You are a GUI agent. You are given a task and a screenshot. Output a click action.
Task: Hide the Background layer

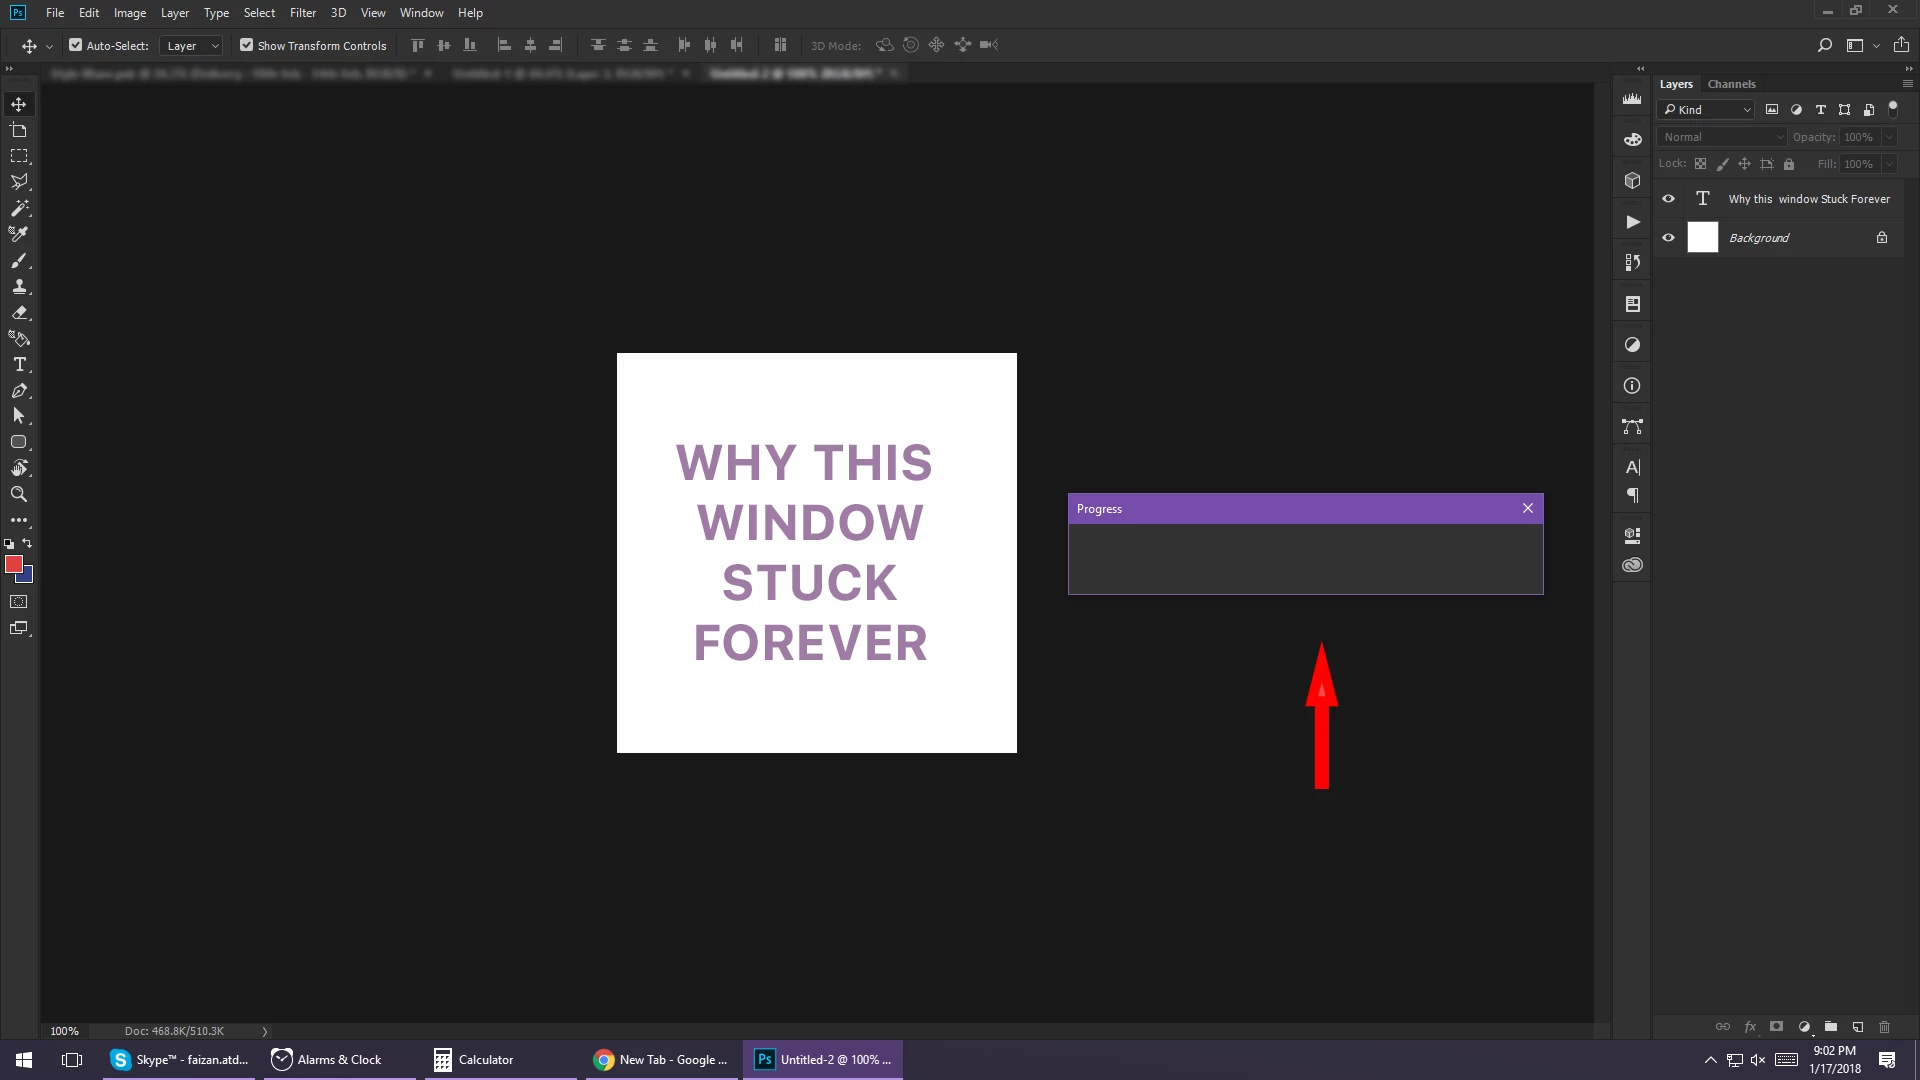click(1668, 238)
